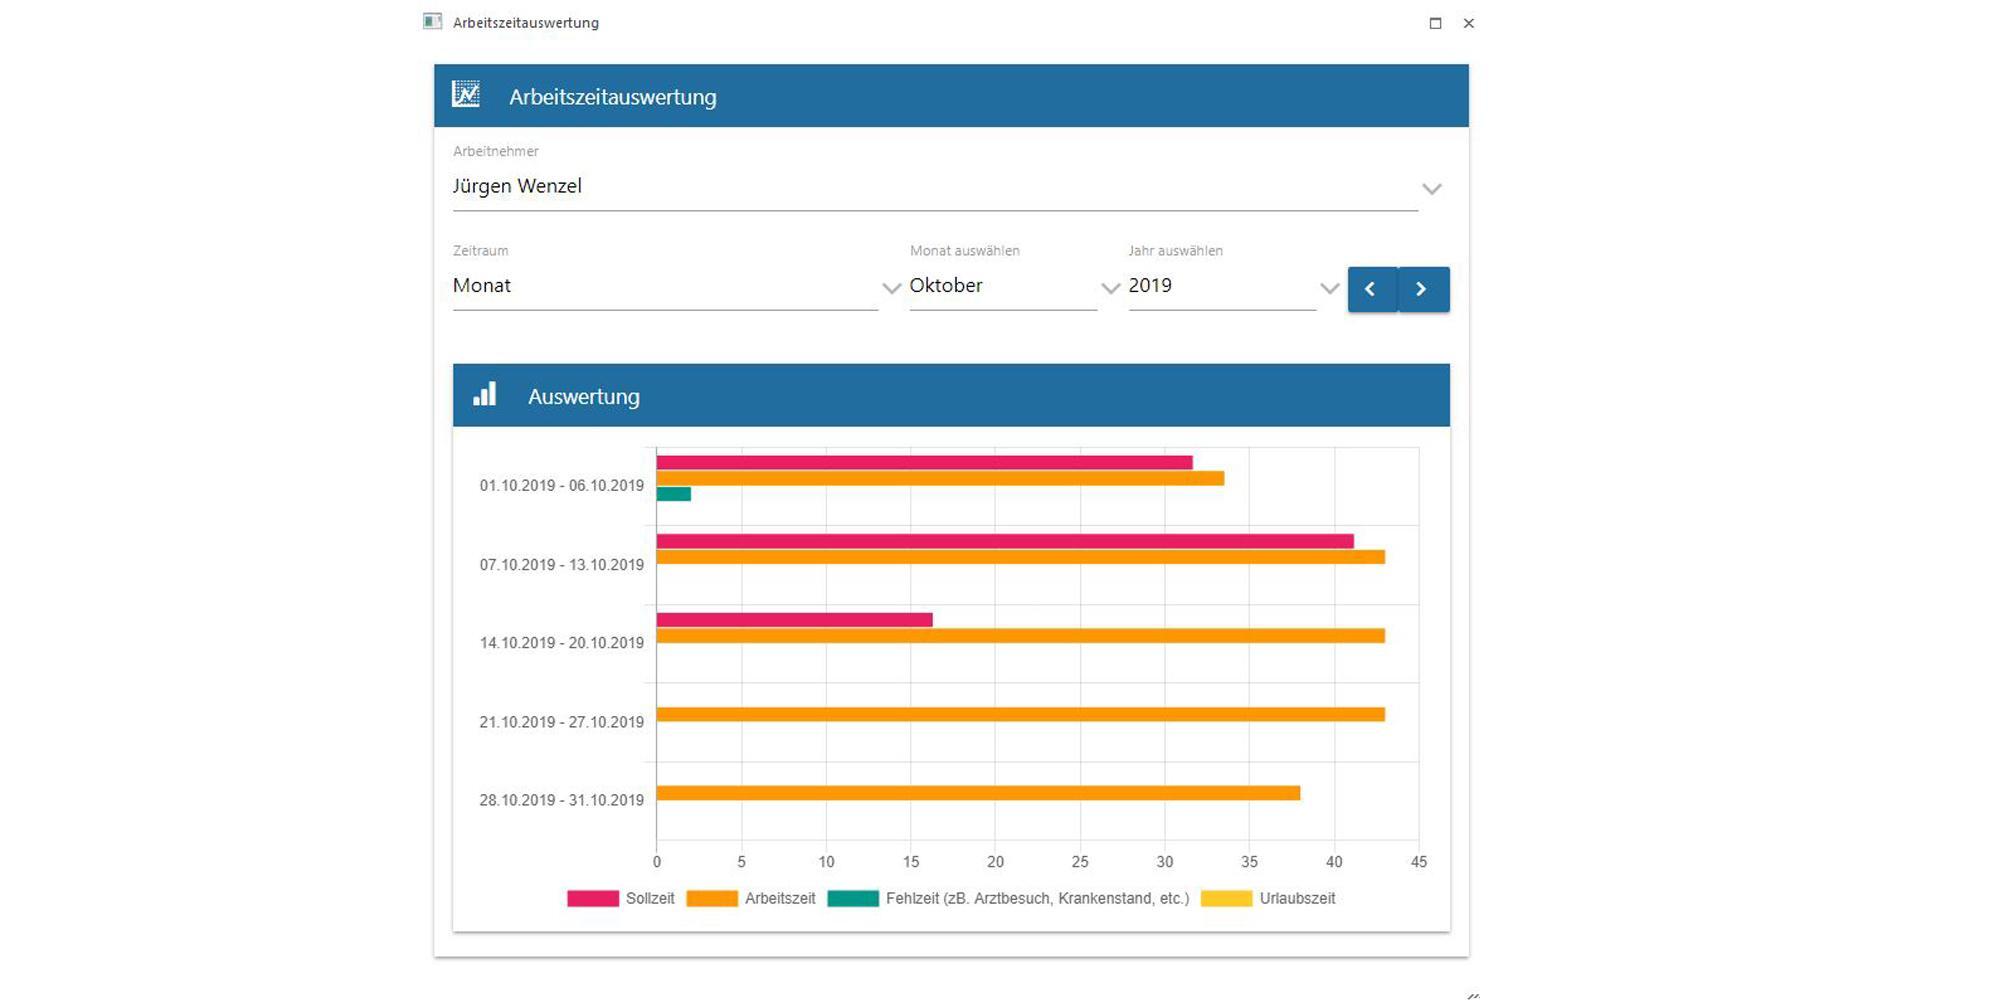
Task: Toggle Urlaubszeit legend color swatch
Action: click(1226, 898)
